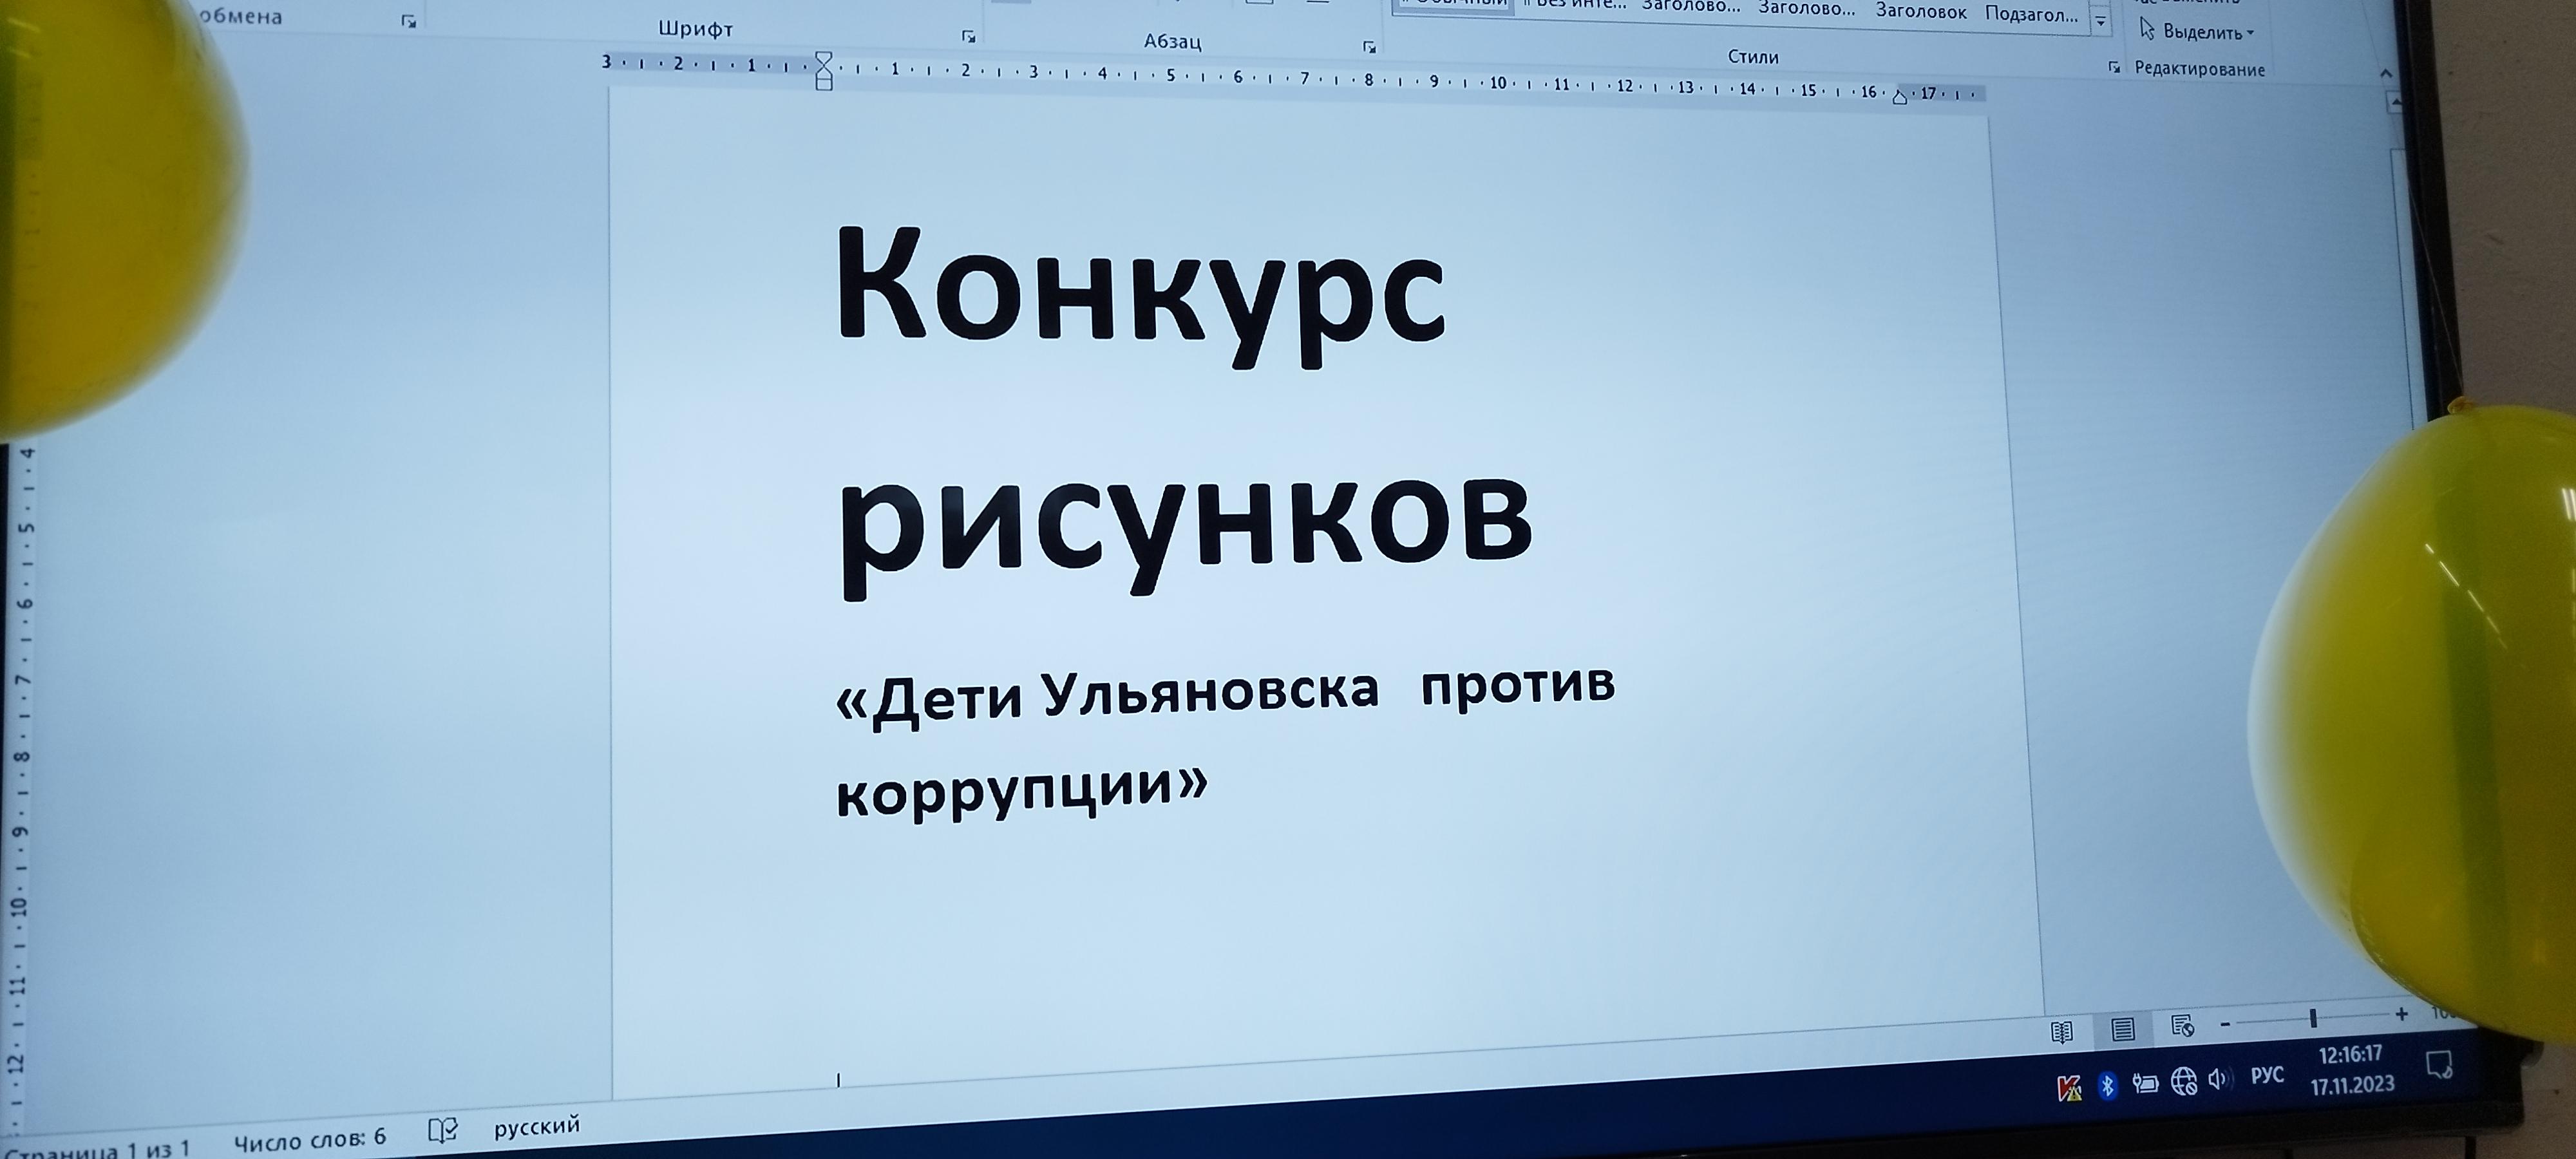Image resolution: width=2576 pixels, height=1159 pixels.
Task: Select the Print Layout view icon
Action: tap(2122, 1029)
